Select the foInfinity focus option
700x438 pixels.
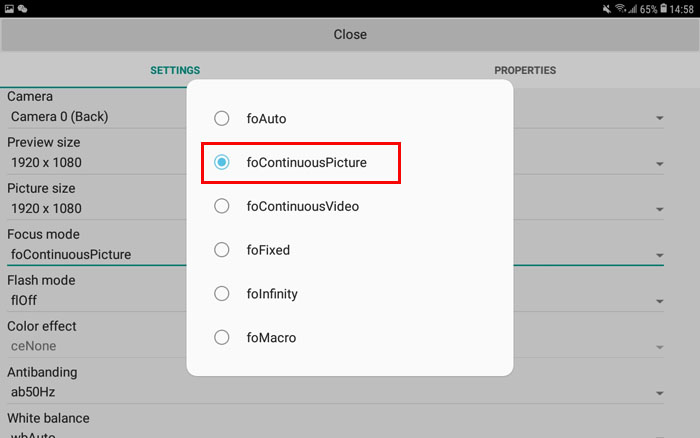click(221, 293)
